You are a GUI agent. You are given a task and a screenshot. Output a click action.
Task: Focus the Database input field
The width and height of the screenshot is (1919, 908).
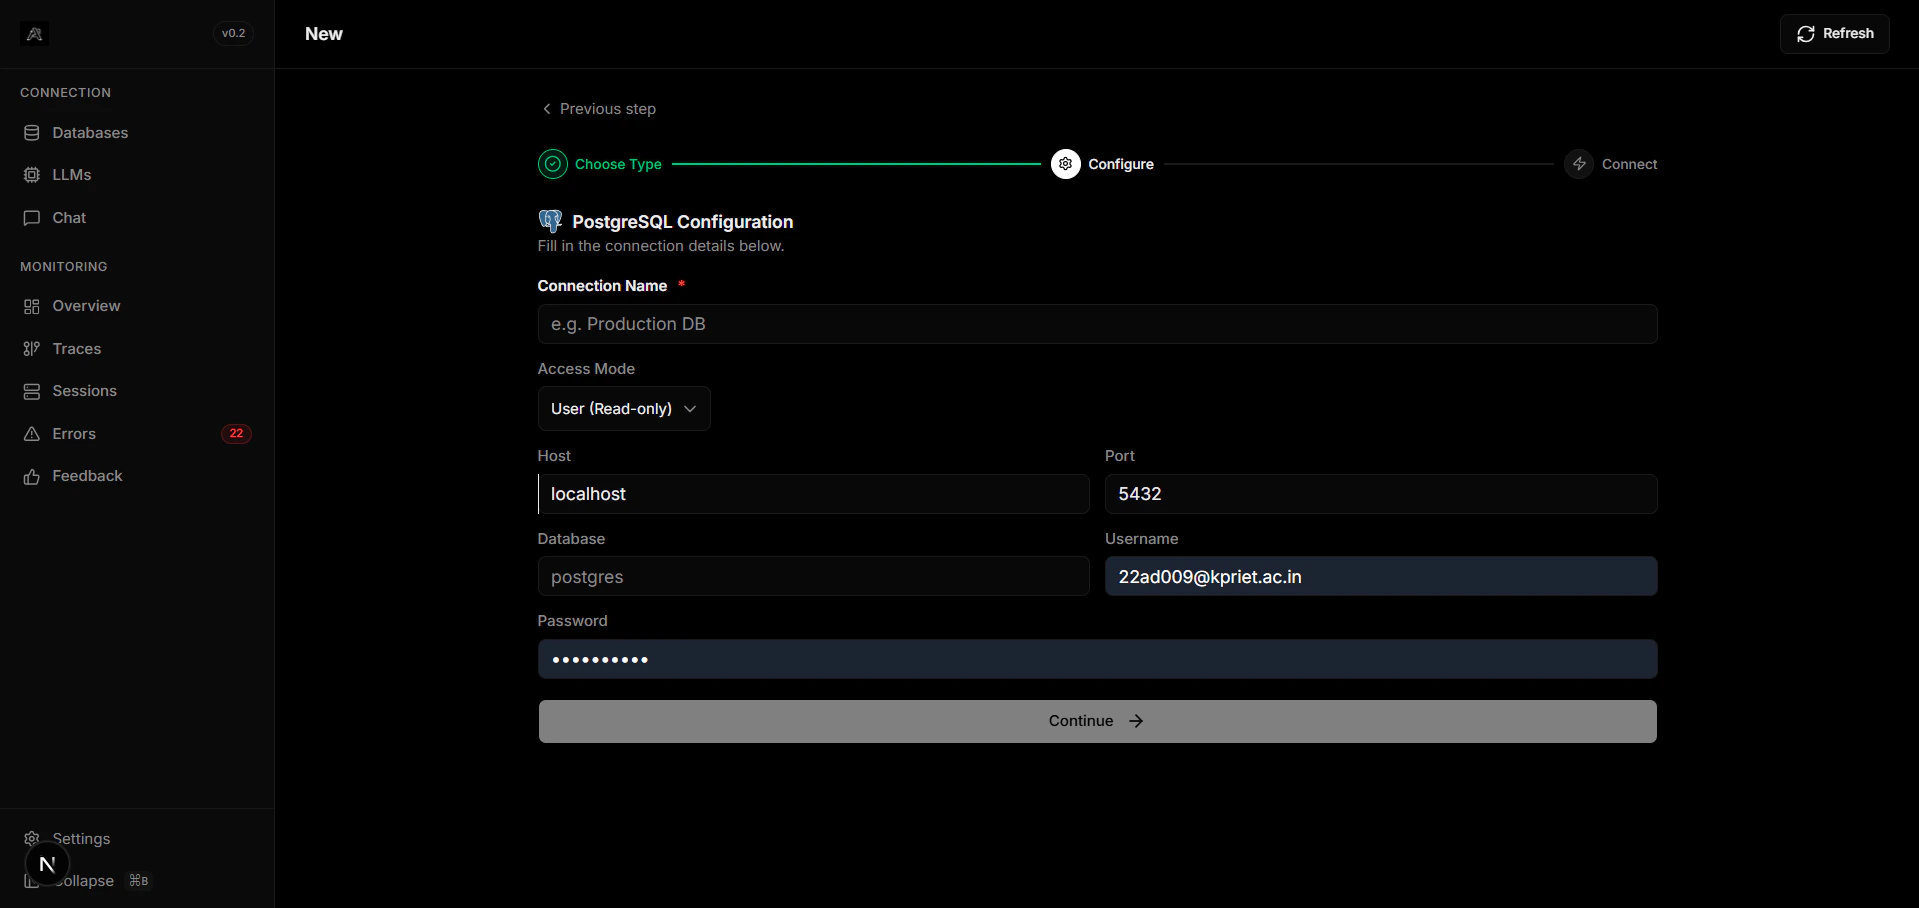tap(813, 577)
